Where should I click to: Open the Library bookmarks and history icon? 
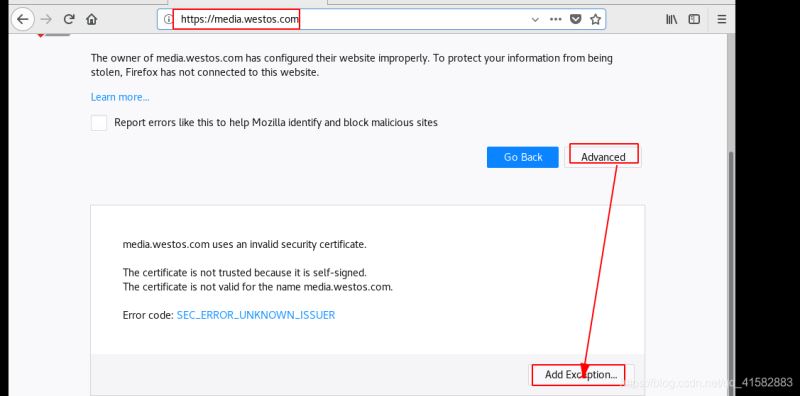pyautogui.click(x=671, y=19)
